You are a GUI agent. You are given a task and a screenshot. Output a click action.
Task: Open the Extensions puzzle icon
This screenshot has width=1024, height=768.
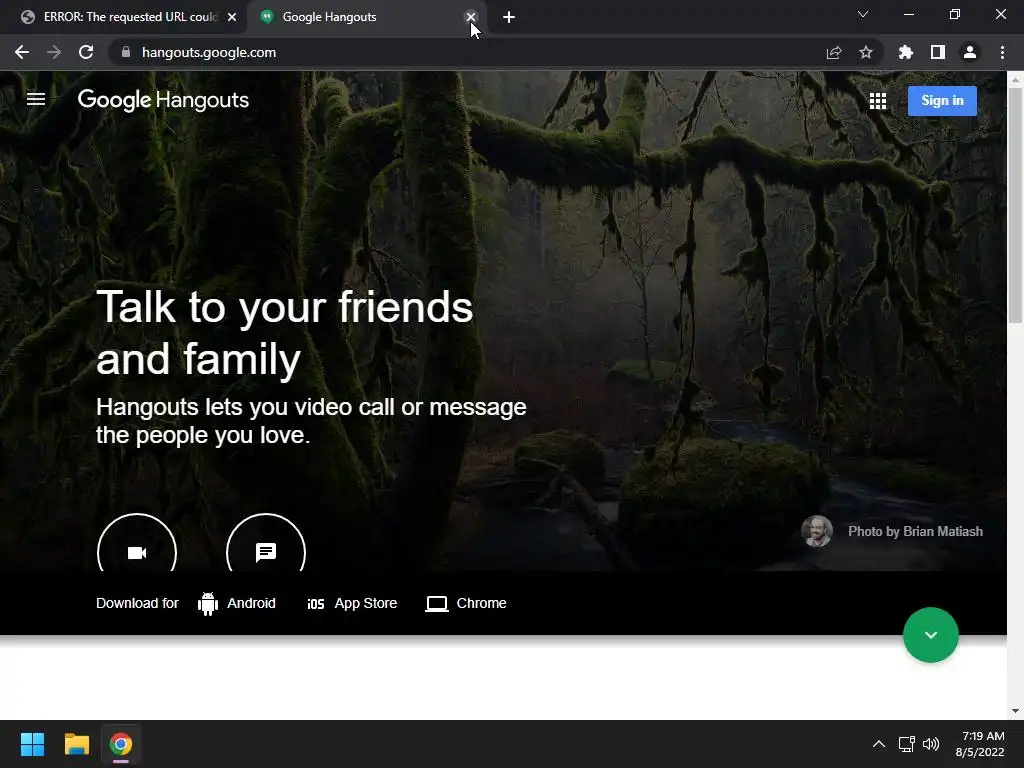tap(906, 52)
